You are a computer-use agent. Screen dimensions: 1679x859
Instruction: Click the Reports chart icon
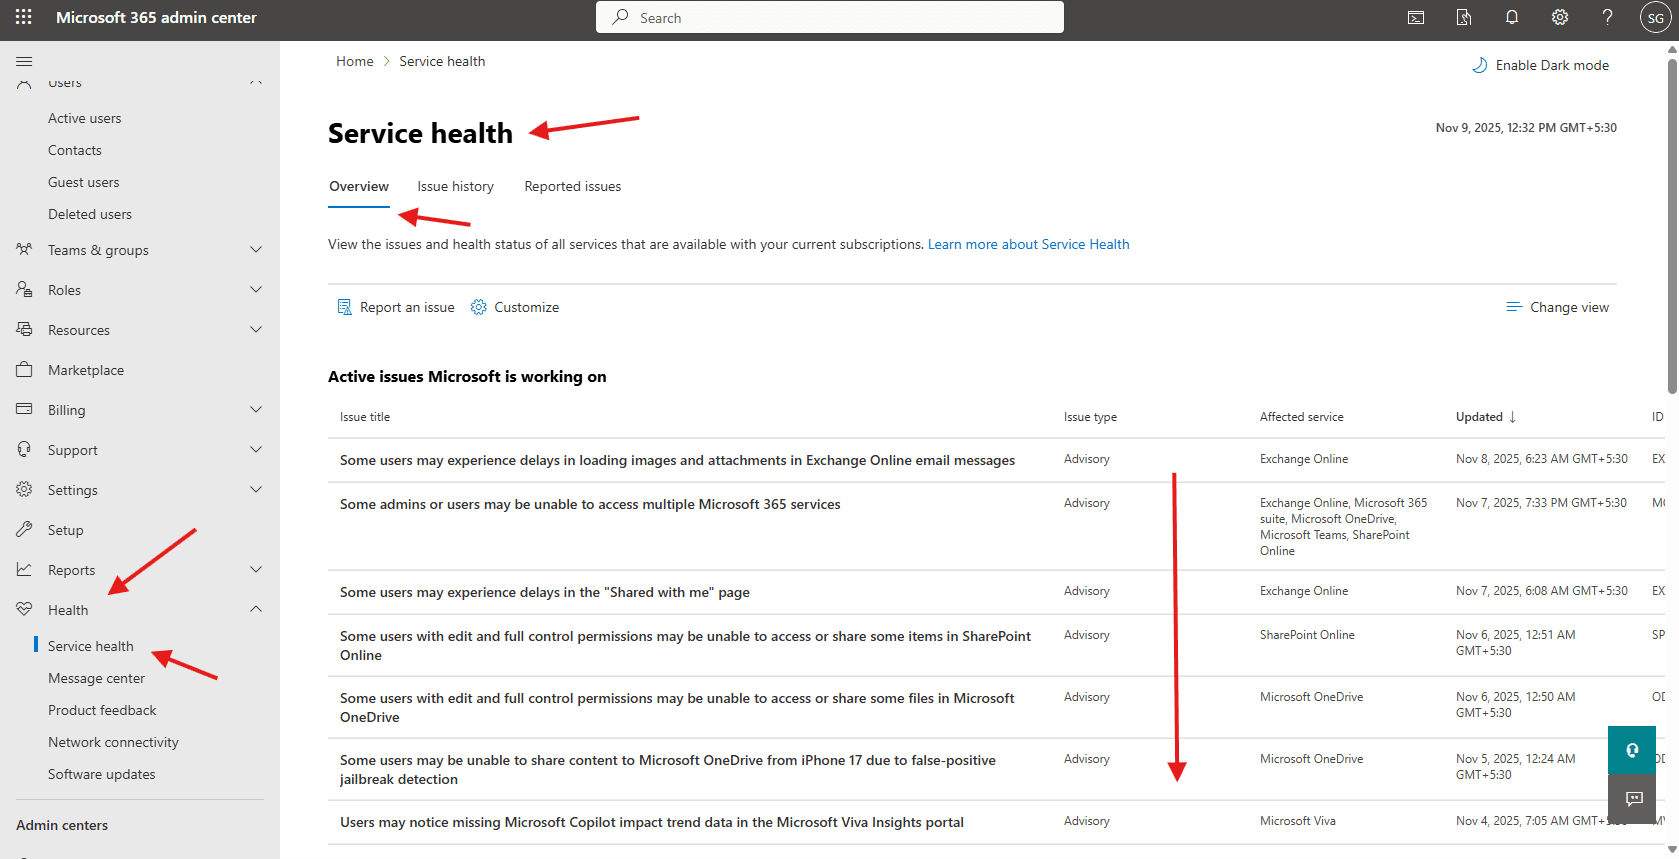[x=24, y=569]
